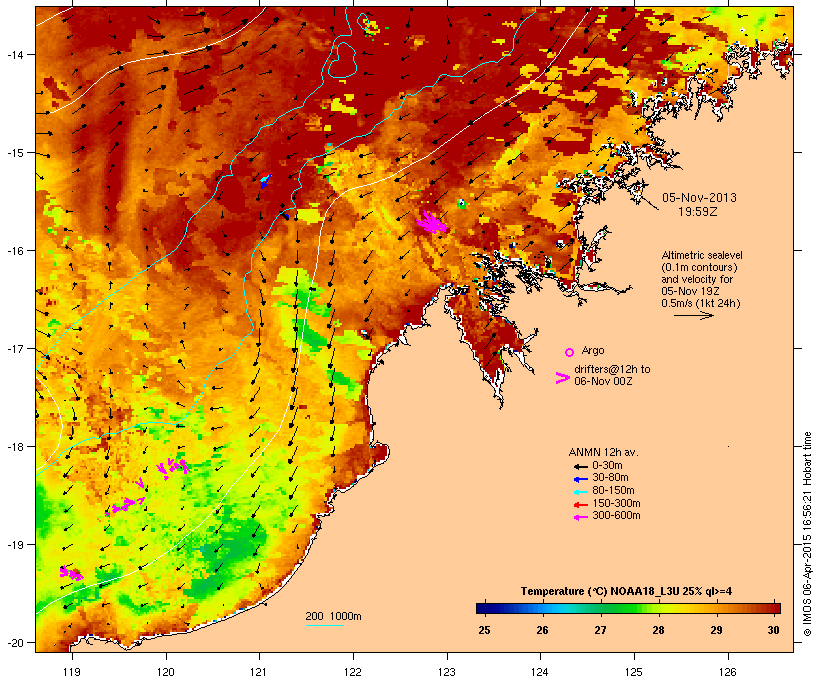Click the latitude label -20
The height and width of the screenshot is (680, 820).
pyautogui.click(x=14, y=643)
